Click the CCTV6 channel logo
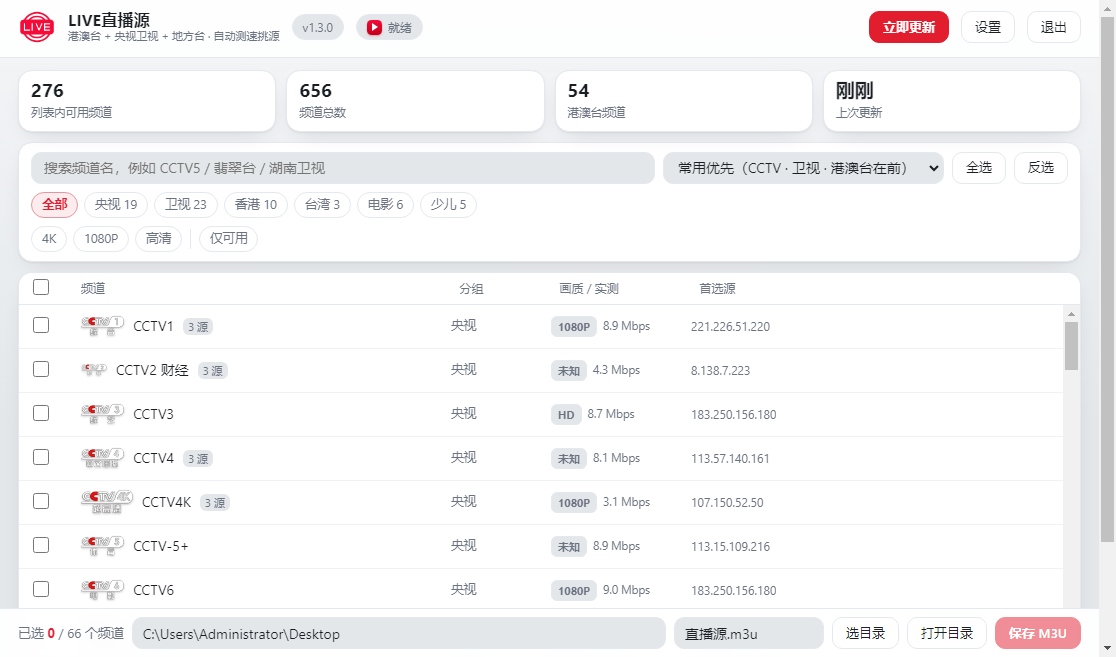The image size is (1116, 657). (x=102, y=590)
